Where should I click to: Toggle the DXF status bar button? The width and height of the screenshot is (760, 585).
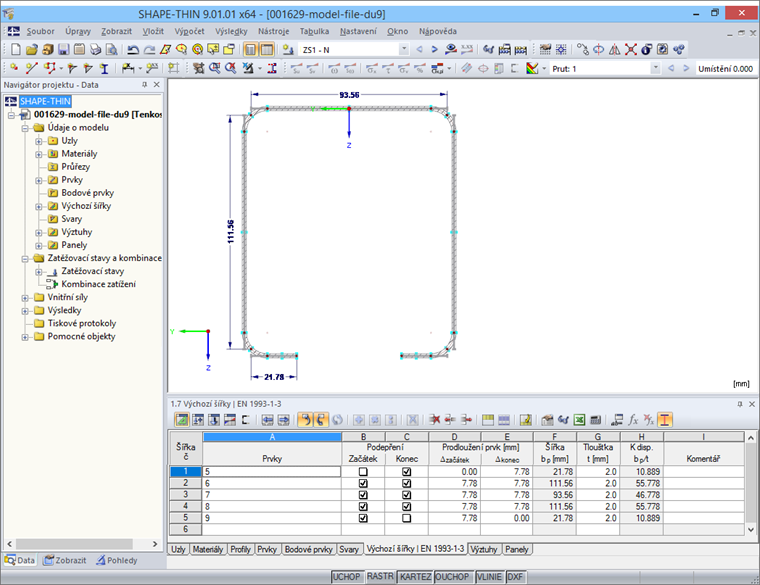coord(515,577)
